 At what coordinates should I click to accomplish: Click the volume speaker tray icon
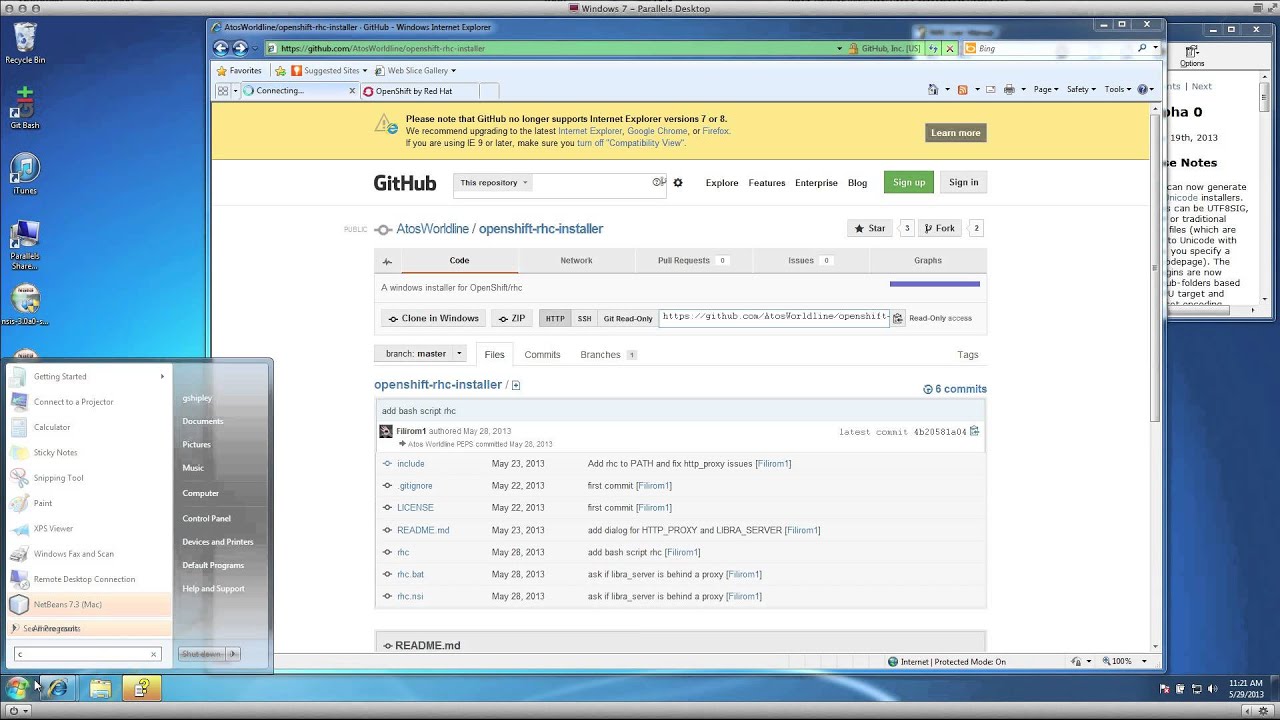[1213, 688]
